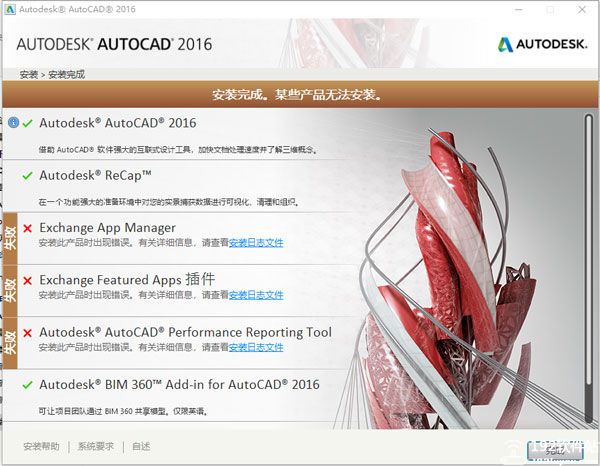Viewport: 600px width, 466px height.
Task: Open install log link under Performance Reporting Tool
Action: (x=256, y=347)
